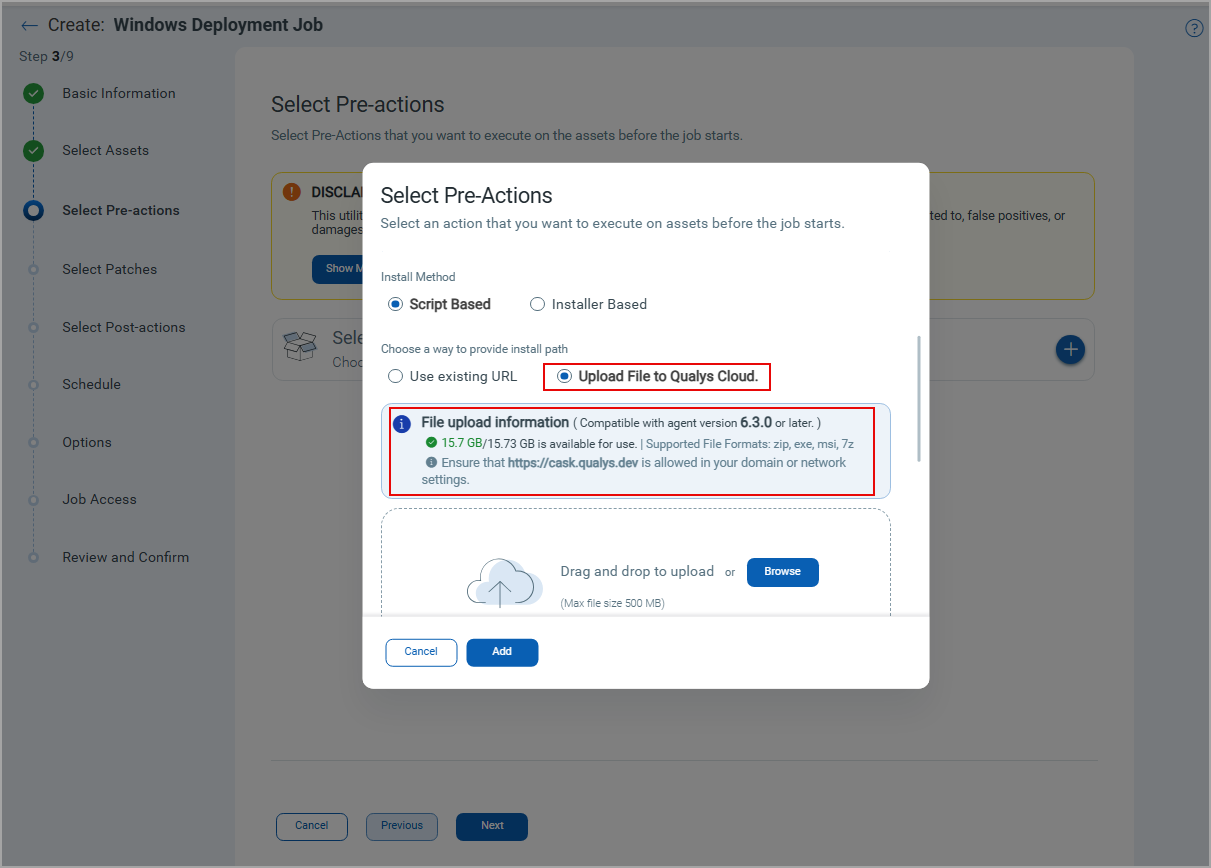The width and height of the screenshot is (1211, 868).
Task: Click the blue plus add action button
Action: (x=1071, y=350)
